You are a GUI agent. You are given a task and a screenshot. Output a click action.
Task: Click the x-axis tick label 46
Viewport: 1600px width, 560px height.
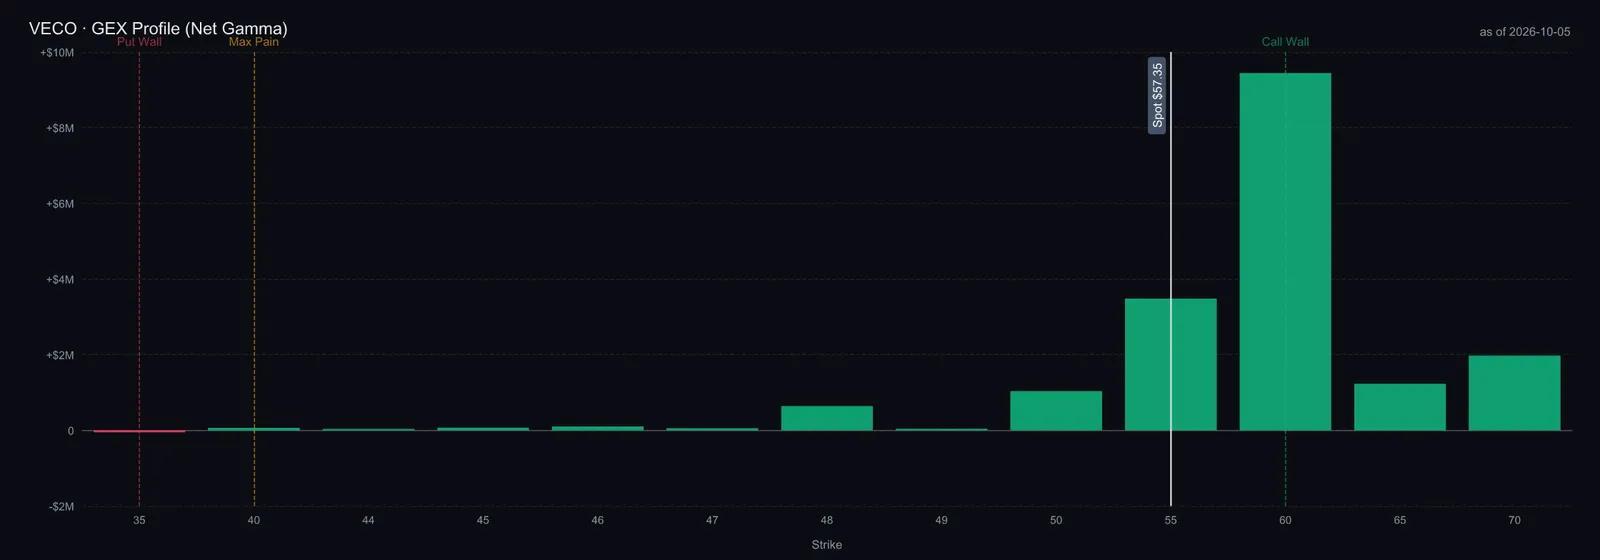click(597, 520)
